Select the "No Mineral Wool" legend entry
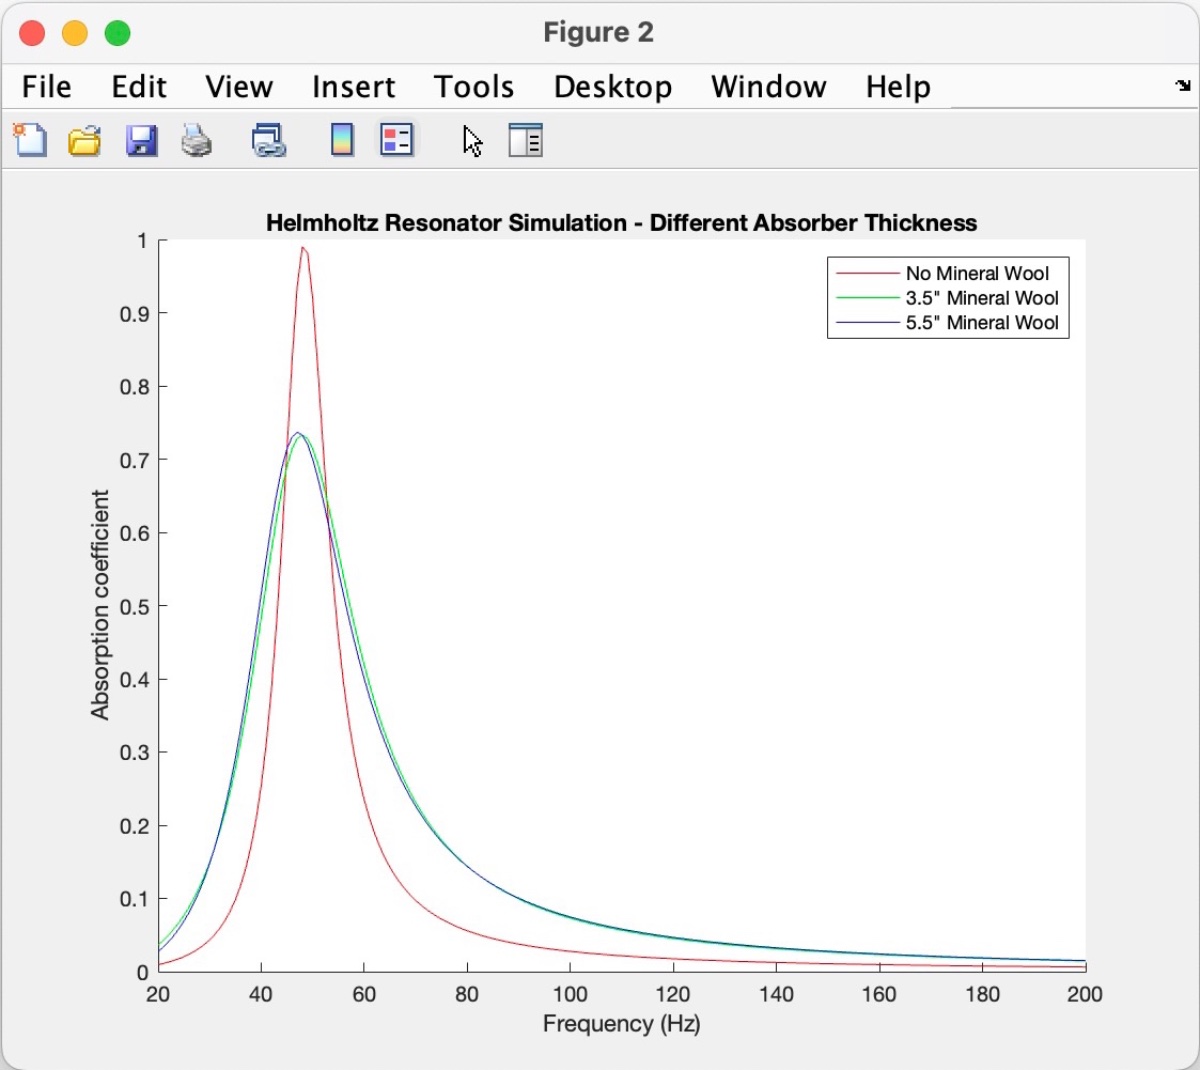This screenshot has width=1200, height=1070. tap(976, 273)
